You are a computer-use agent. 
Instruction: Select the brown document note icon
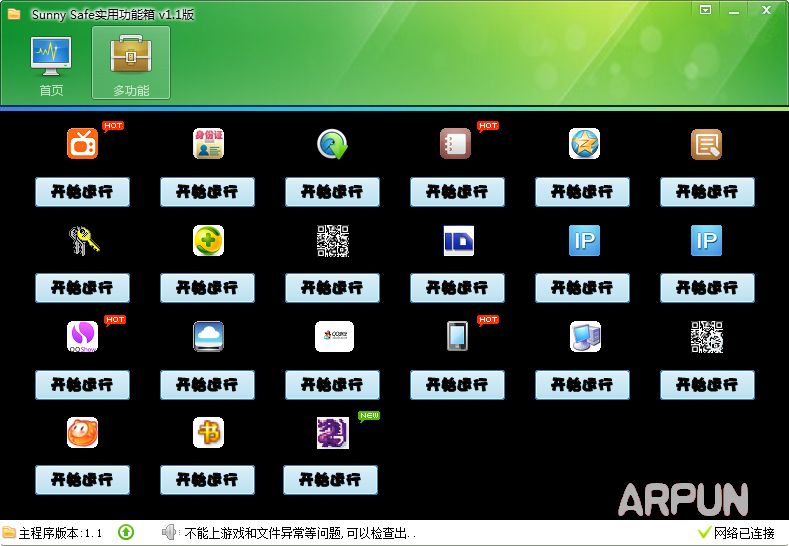(x=706, y=144)
